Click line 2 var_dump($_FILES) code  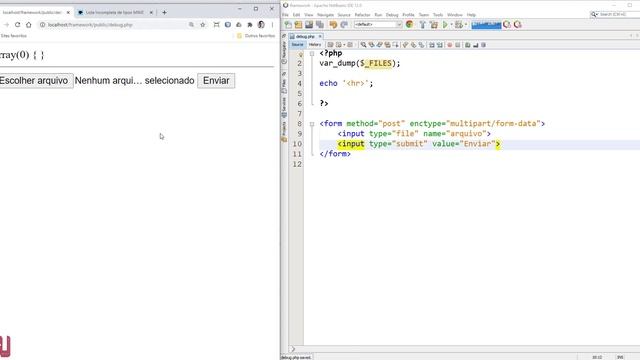[360, 63]
